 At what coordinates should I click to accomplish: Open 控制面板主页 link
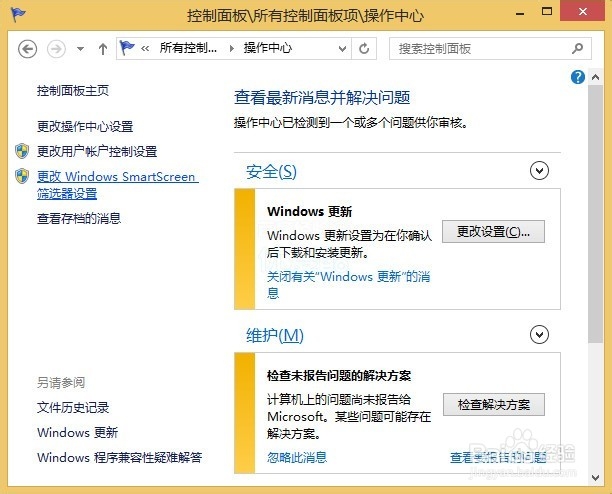(73, 91)
